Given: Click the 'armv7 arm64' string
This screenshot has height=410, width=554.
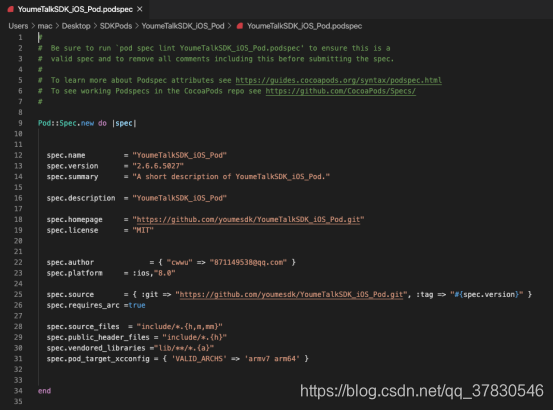Looking at the screenshot, I should click(x=272, y=359).
